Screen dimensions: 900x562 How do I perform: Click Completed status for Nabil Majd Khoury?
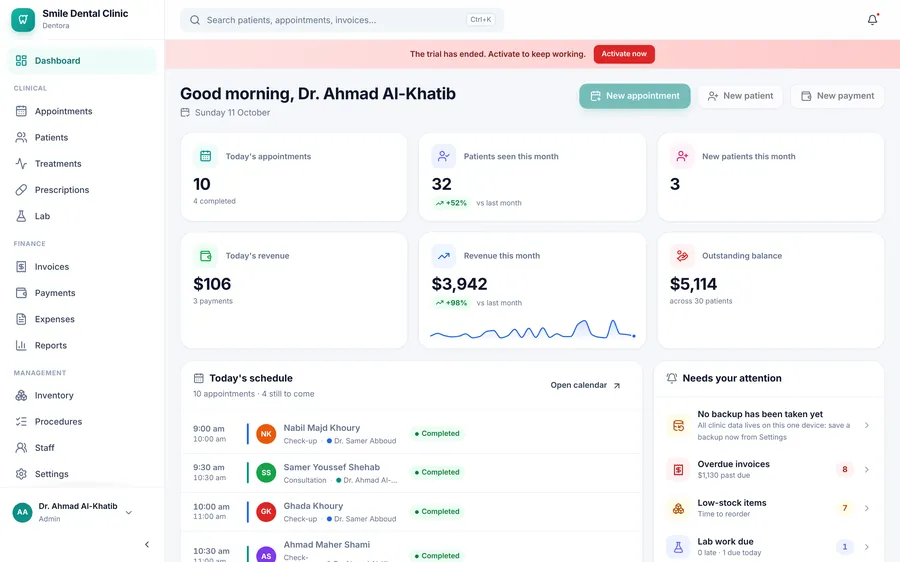437,434
